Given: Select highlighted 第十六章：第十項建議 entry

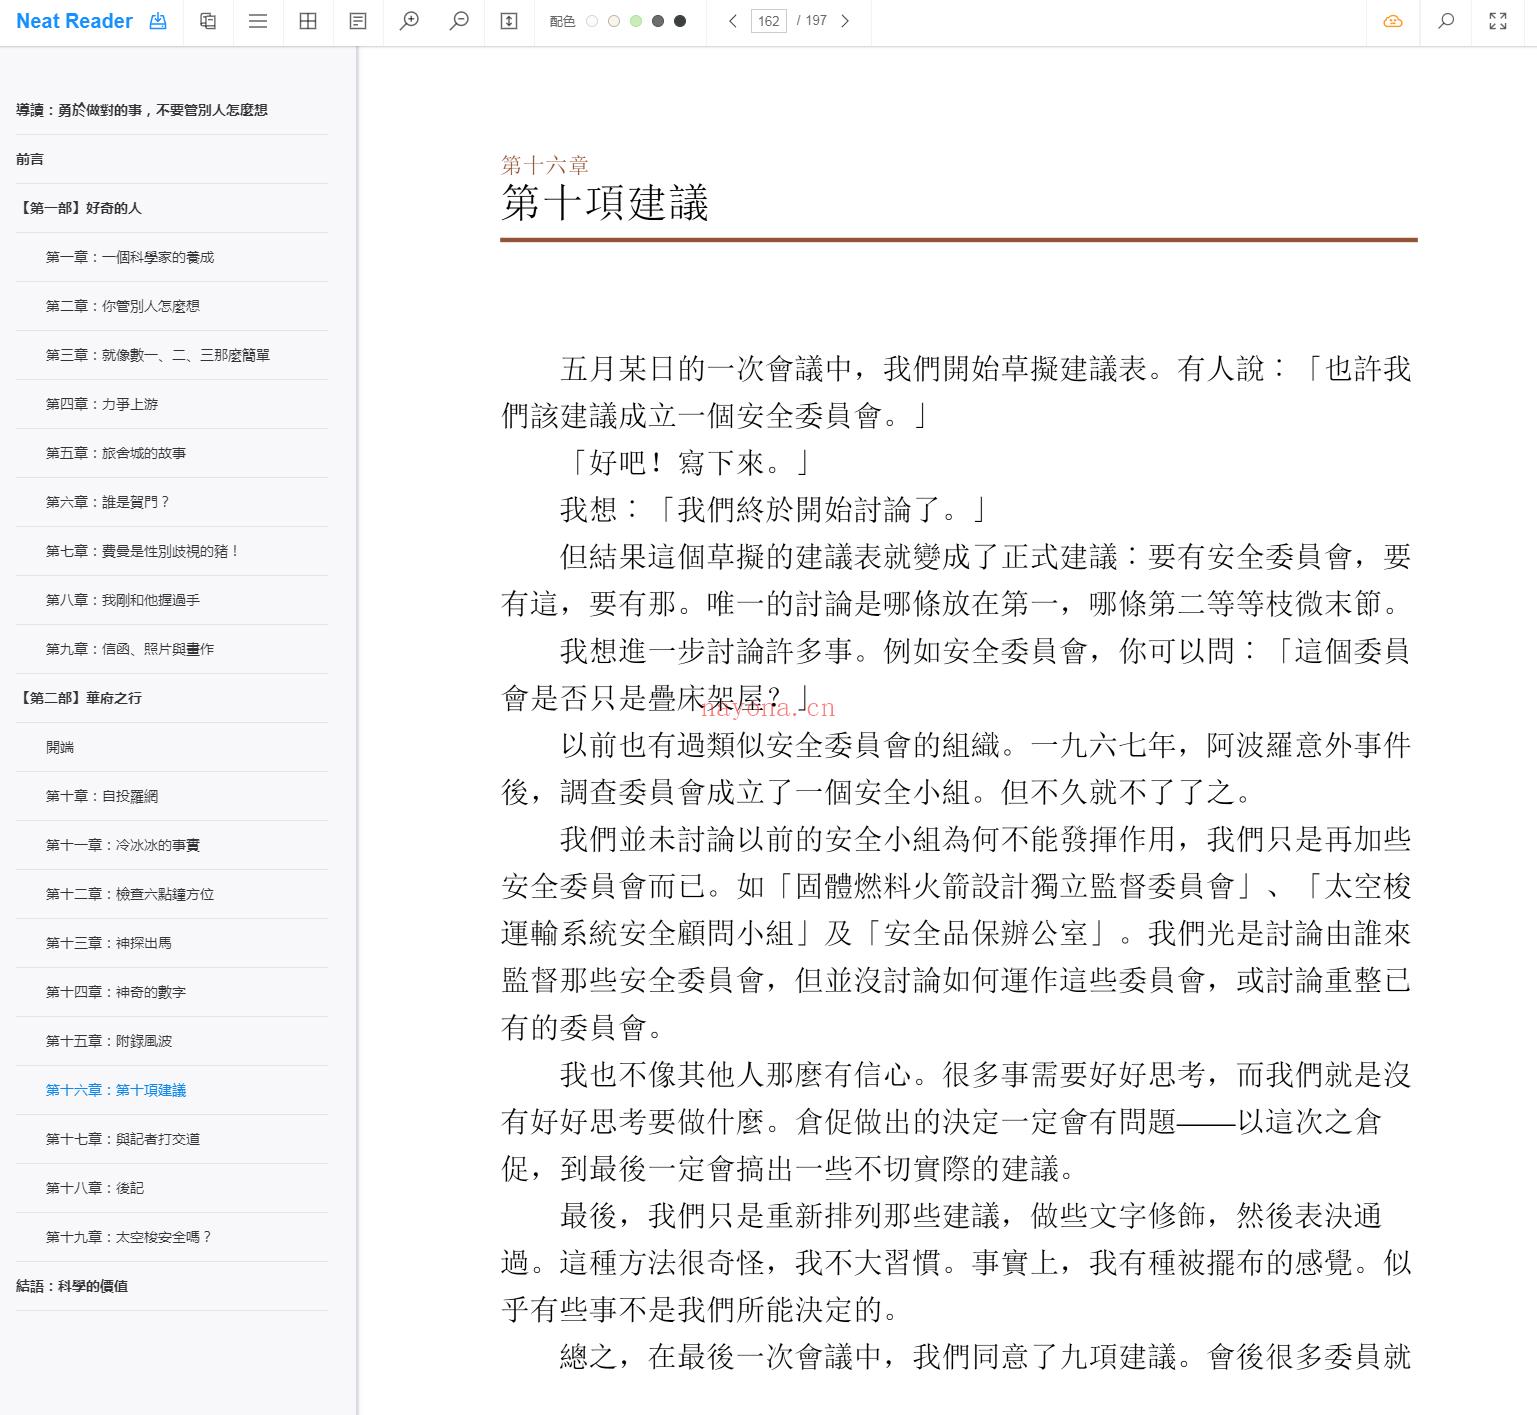Looking at the screenshot, I should [x=116, y=1090].
